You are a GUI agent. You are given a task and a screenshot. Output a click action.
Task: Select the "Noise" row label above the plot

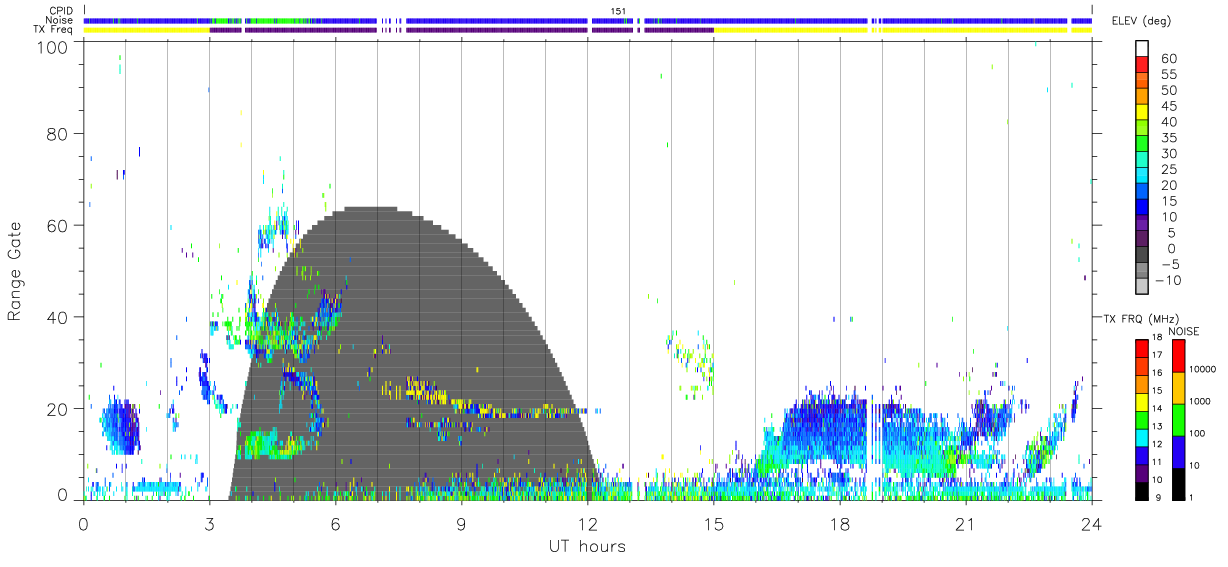click(60, 20)
